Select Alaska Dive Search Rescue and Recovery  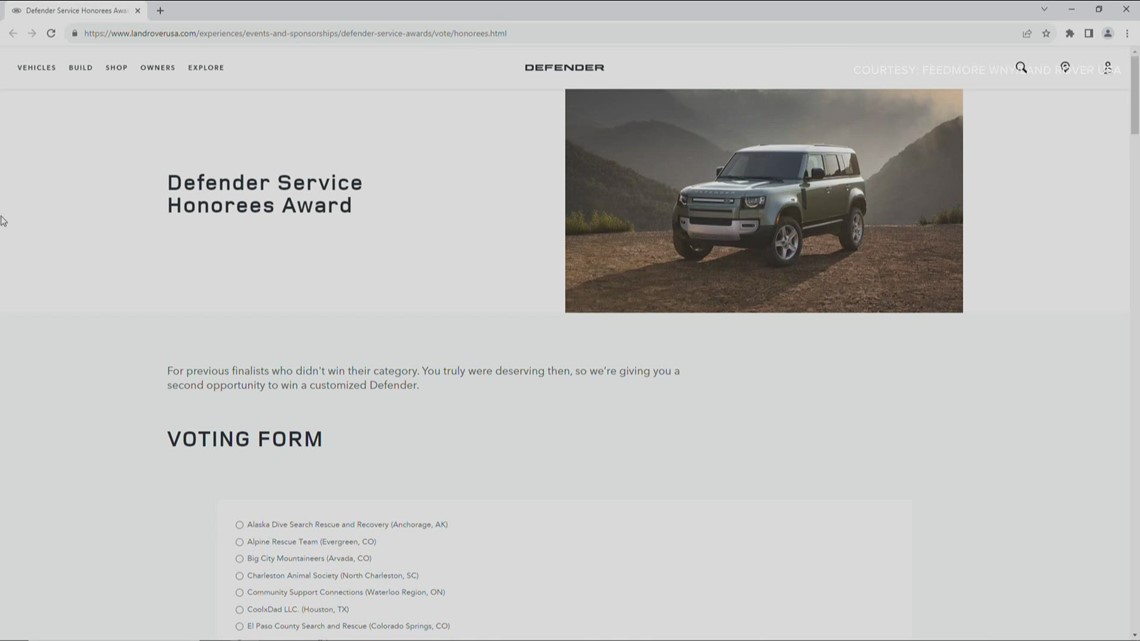239,525
